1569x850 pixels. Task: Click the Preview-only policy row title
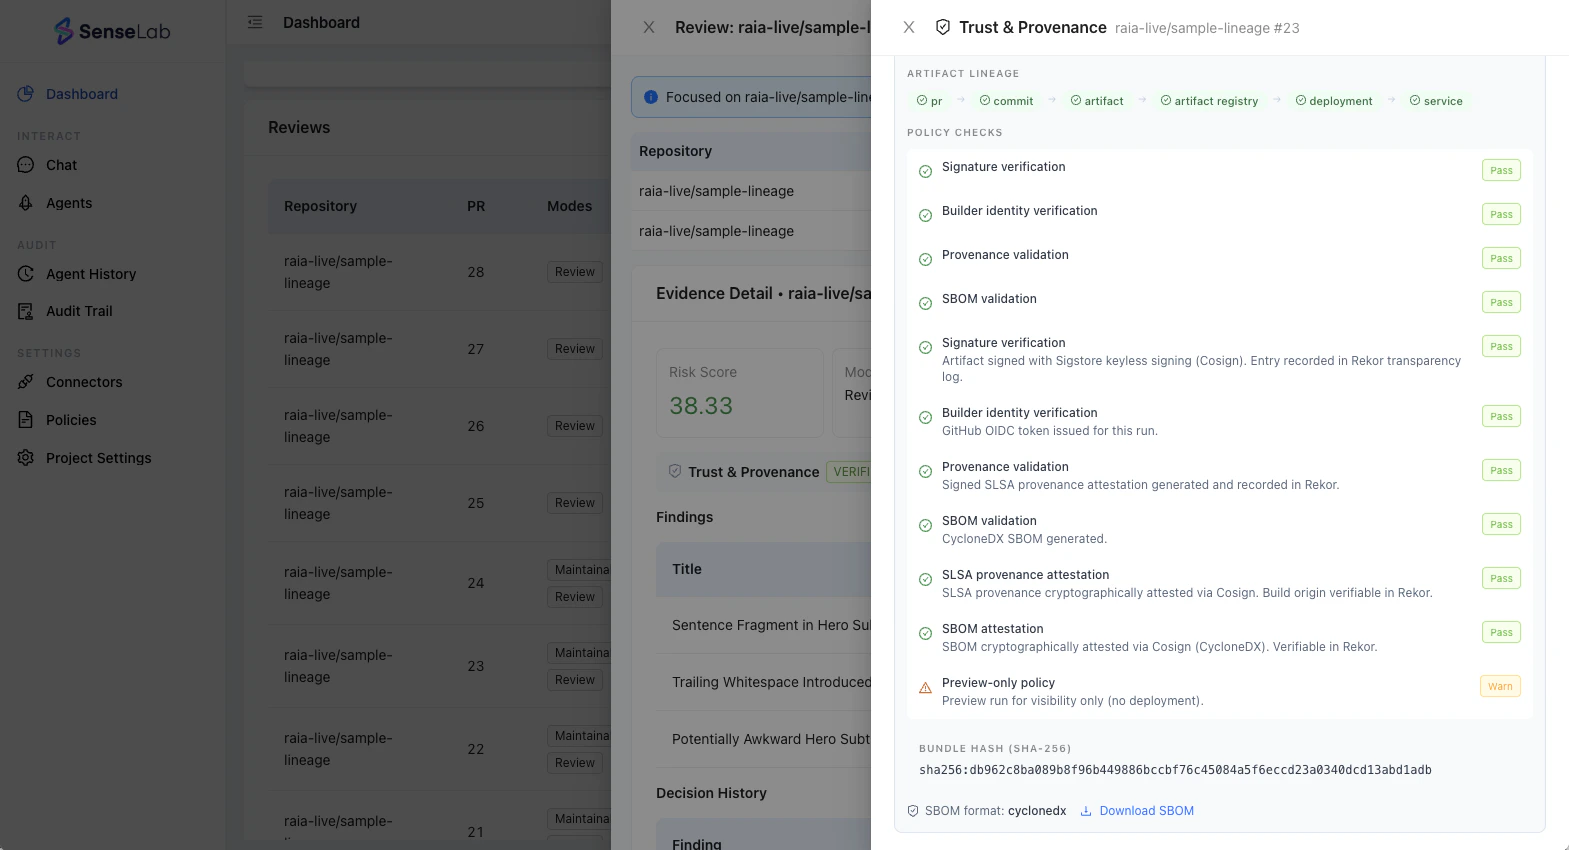click(998, 683)
